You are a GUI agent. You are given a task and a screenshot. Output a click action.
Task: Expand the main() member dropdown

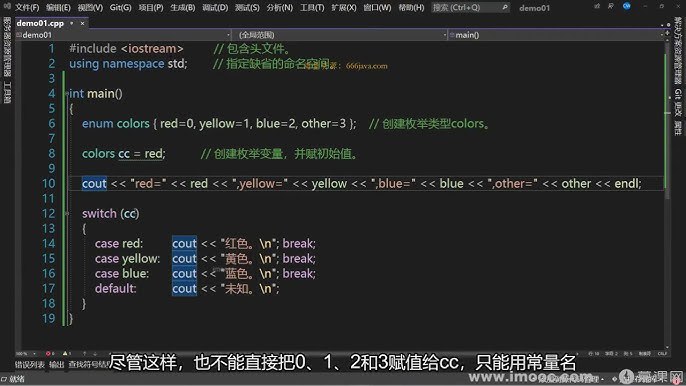[556, 35]
